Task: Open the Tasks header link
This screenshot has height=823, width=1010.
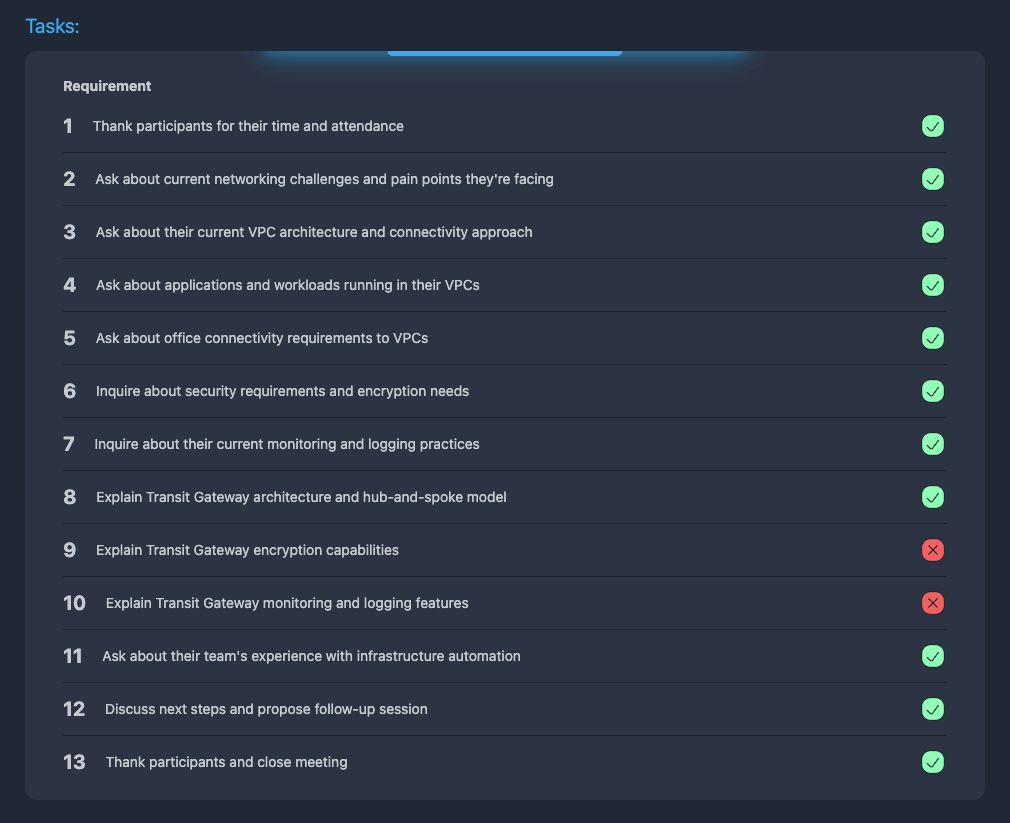Action: click(x=52, y=26)
